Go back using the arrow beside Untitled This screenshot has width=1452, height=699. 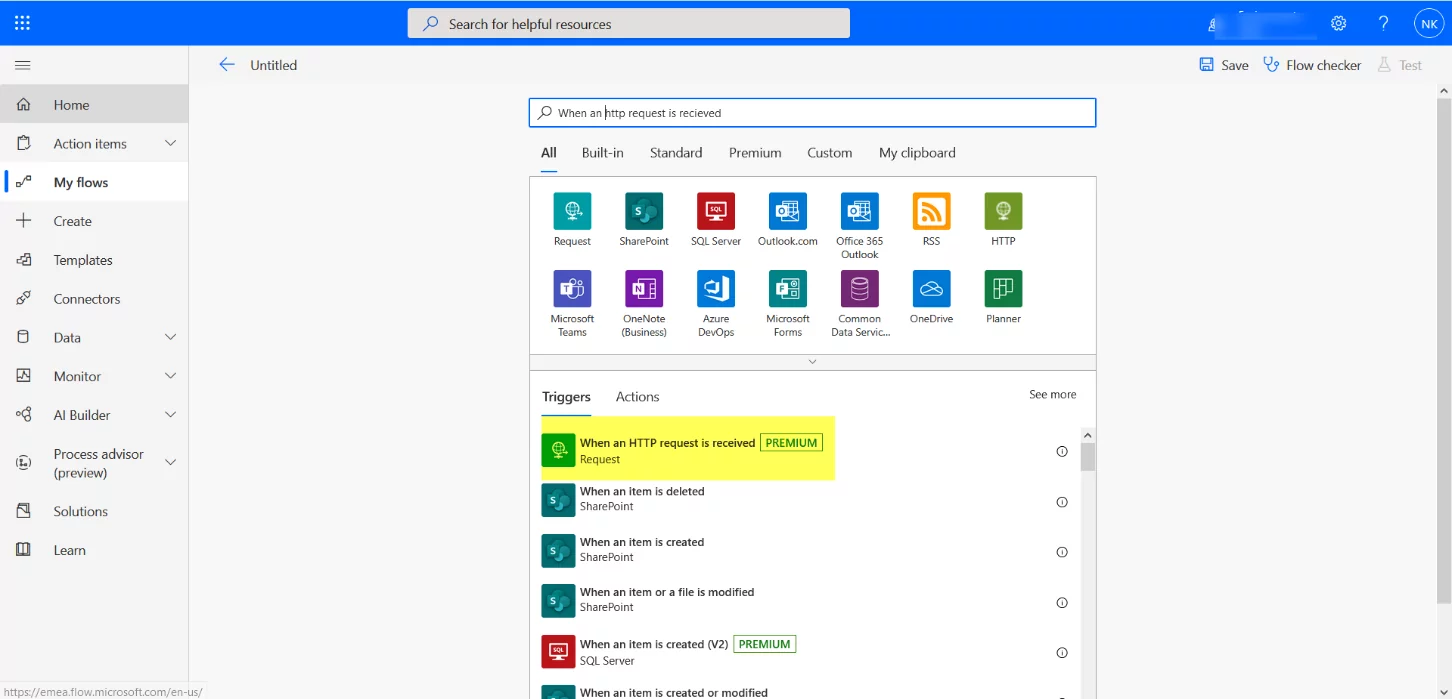(227, 65)
